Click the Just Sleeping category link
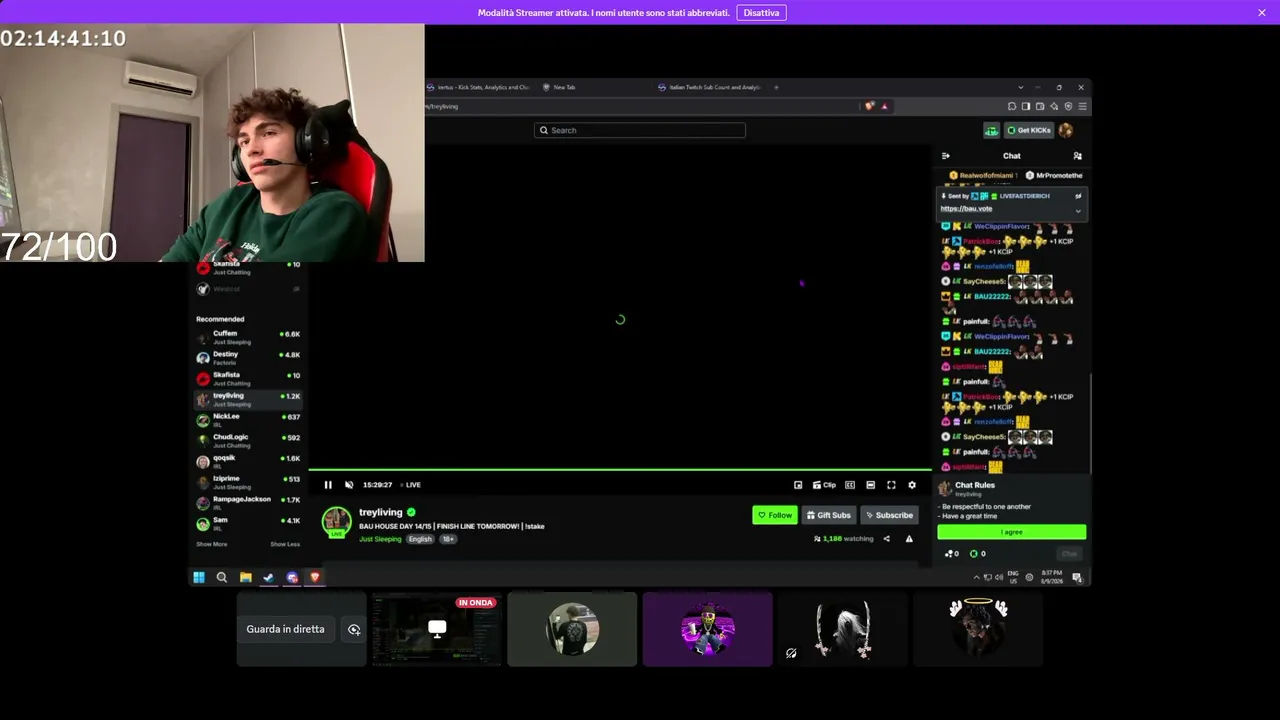Image resolution: width=1280 pixels, height=720 pixels. 380,539
